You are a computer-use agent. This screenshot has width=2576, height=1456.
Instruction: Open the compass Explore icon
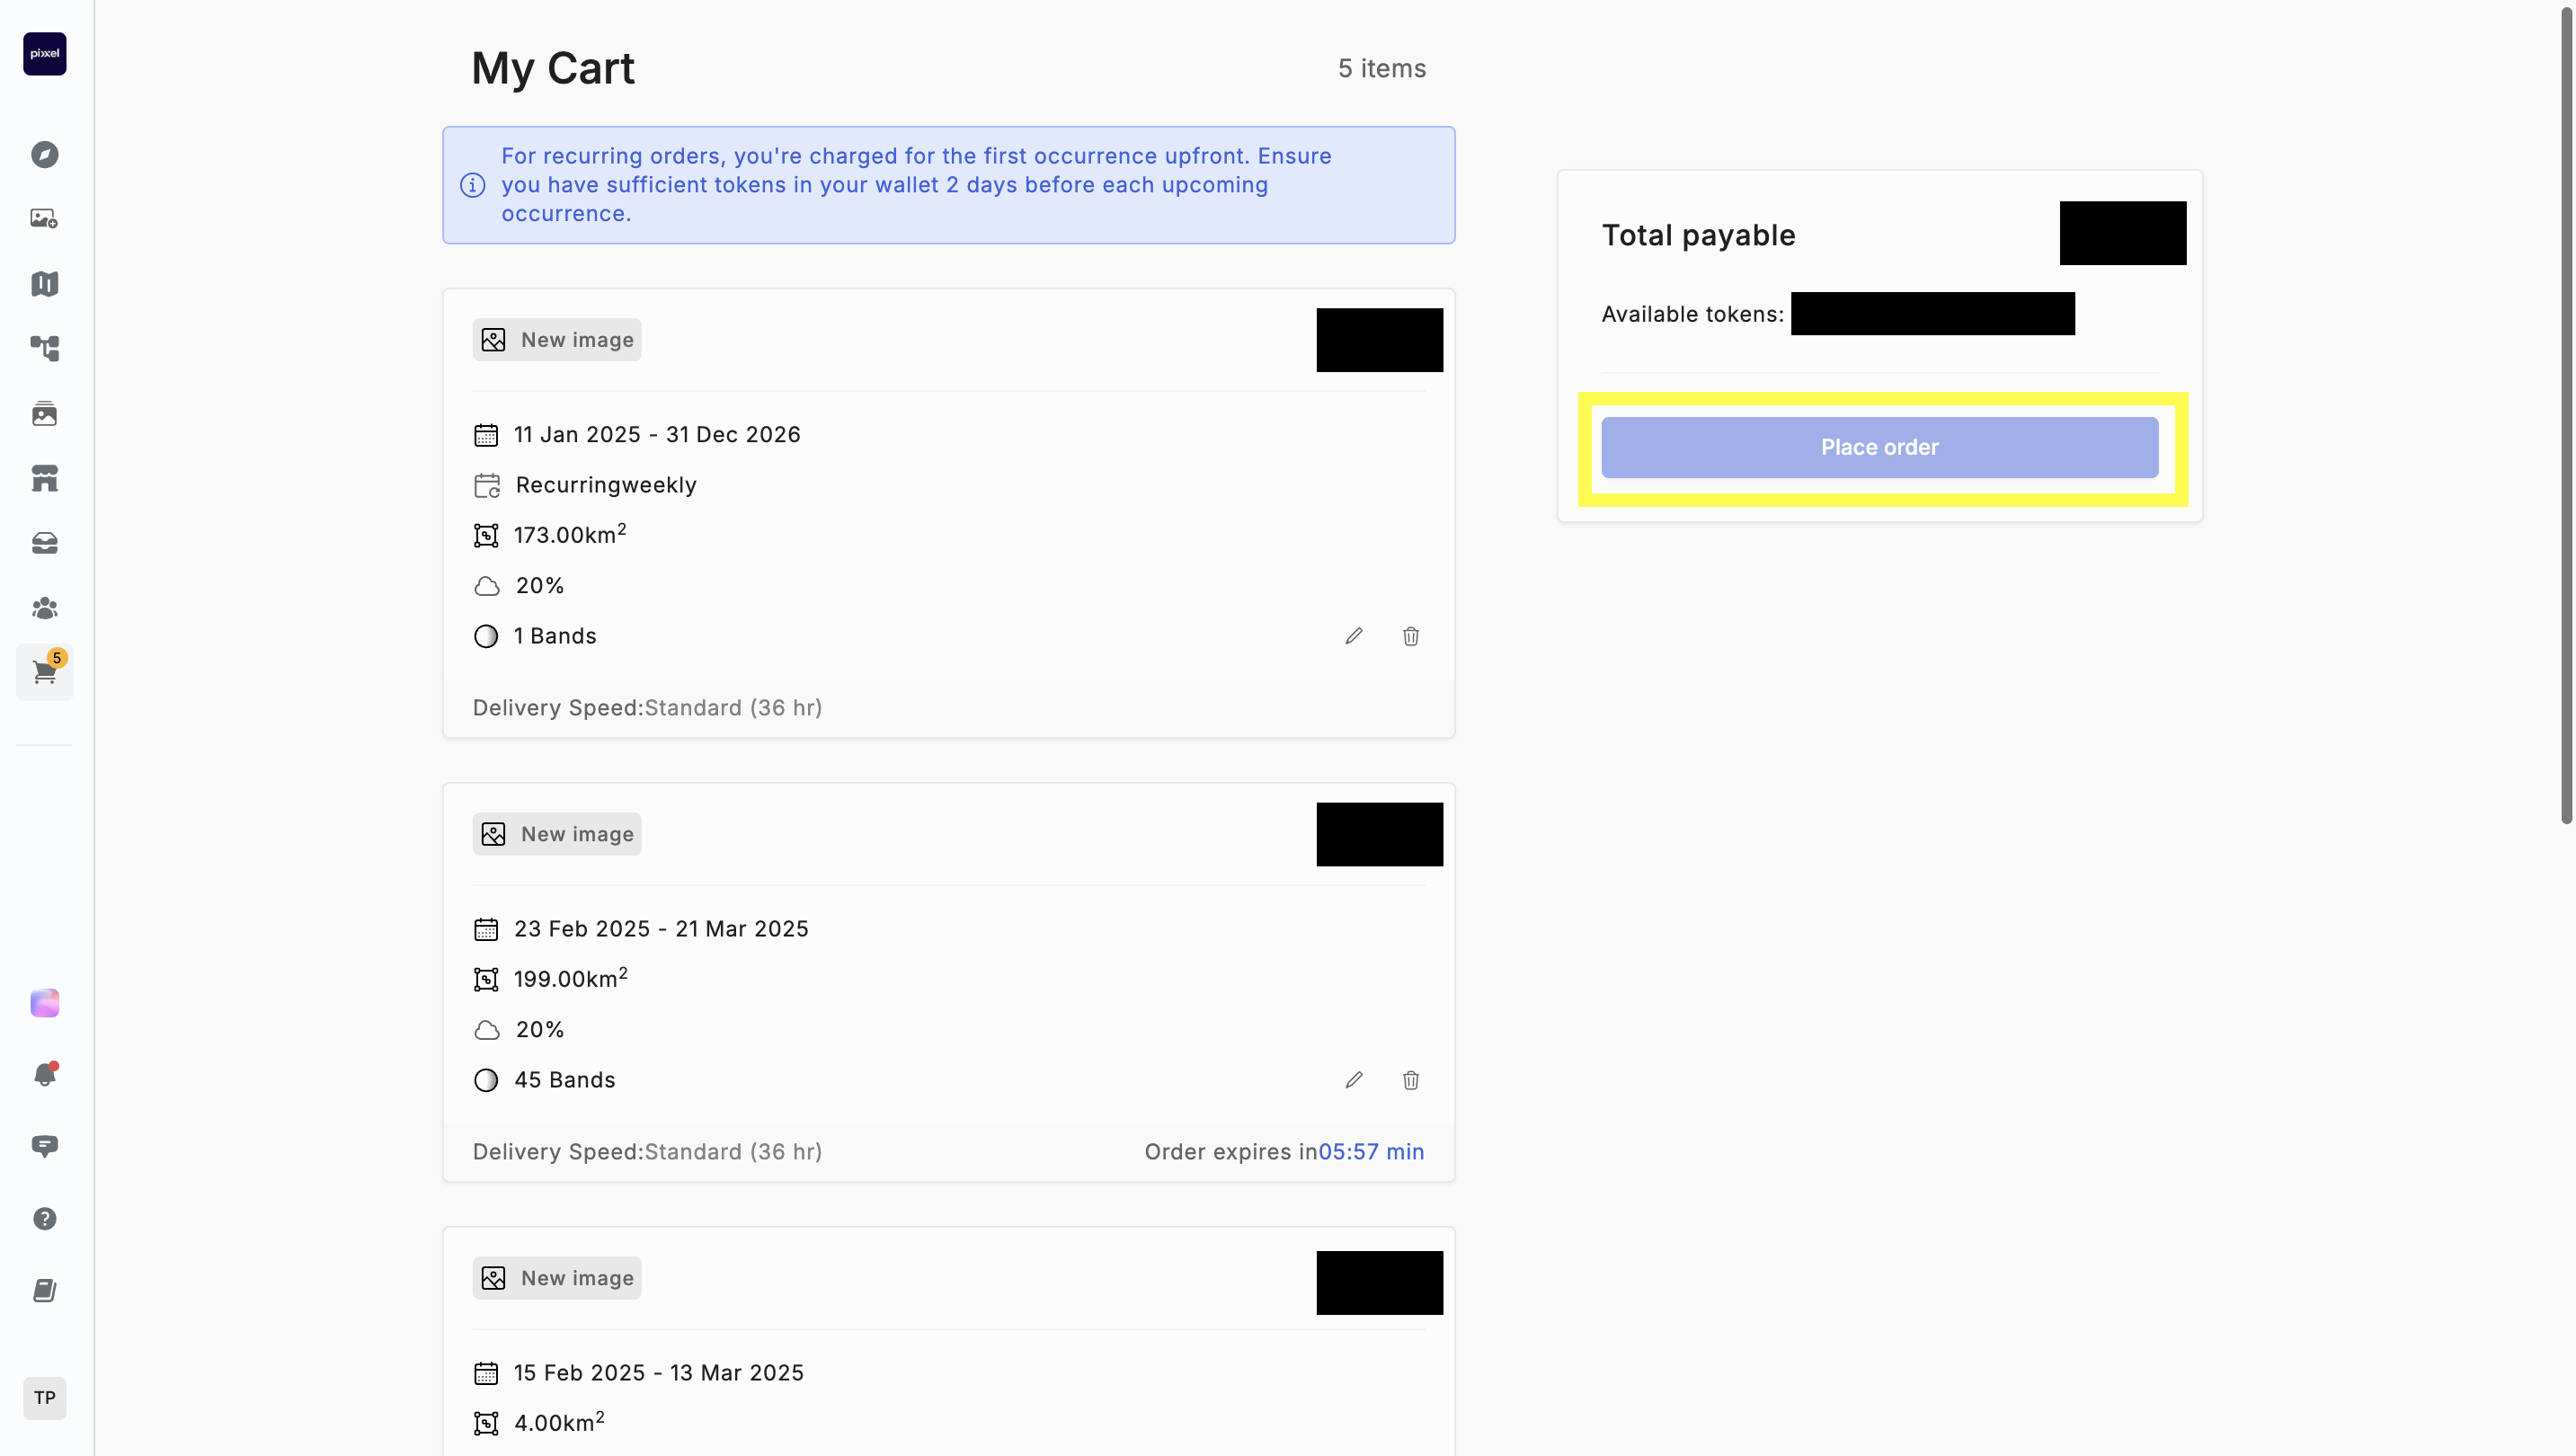point(45,154)
